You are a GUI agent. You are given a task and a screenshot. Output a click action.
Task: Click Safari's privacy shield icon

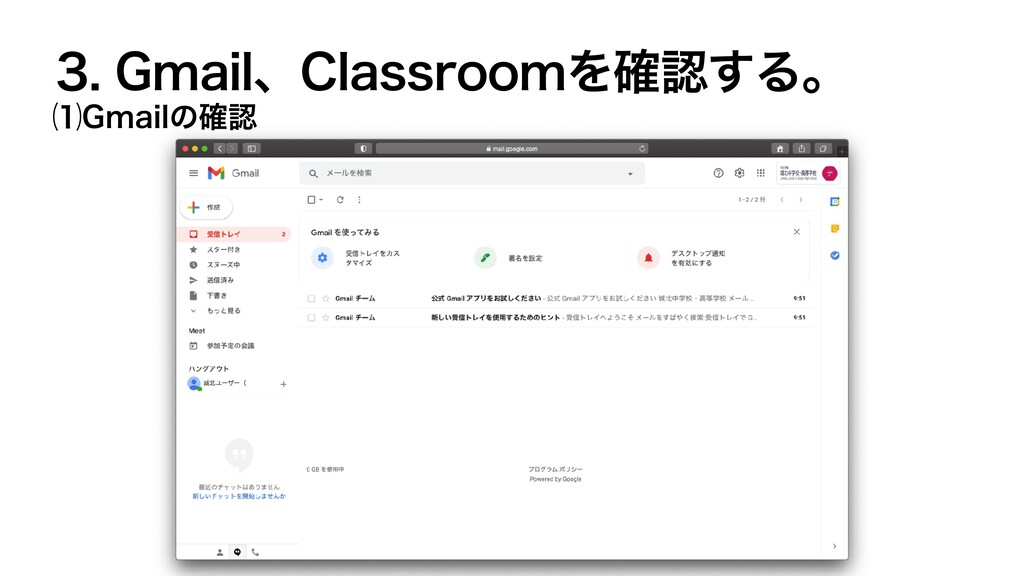(363, 149)
